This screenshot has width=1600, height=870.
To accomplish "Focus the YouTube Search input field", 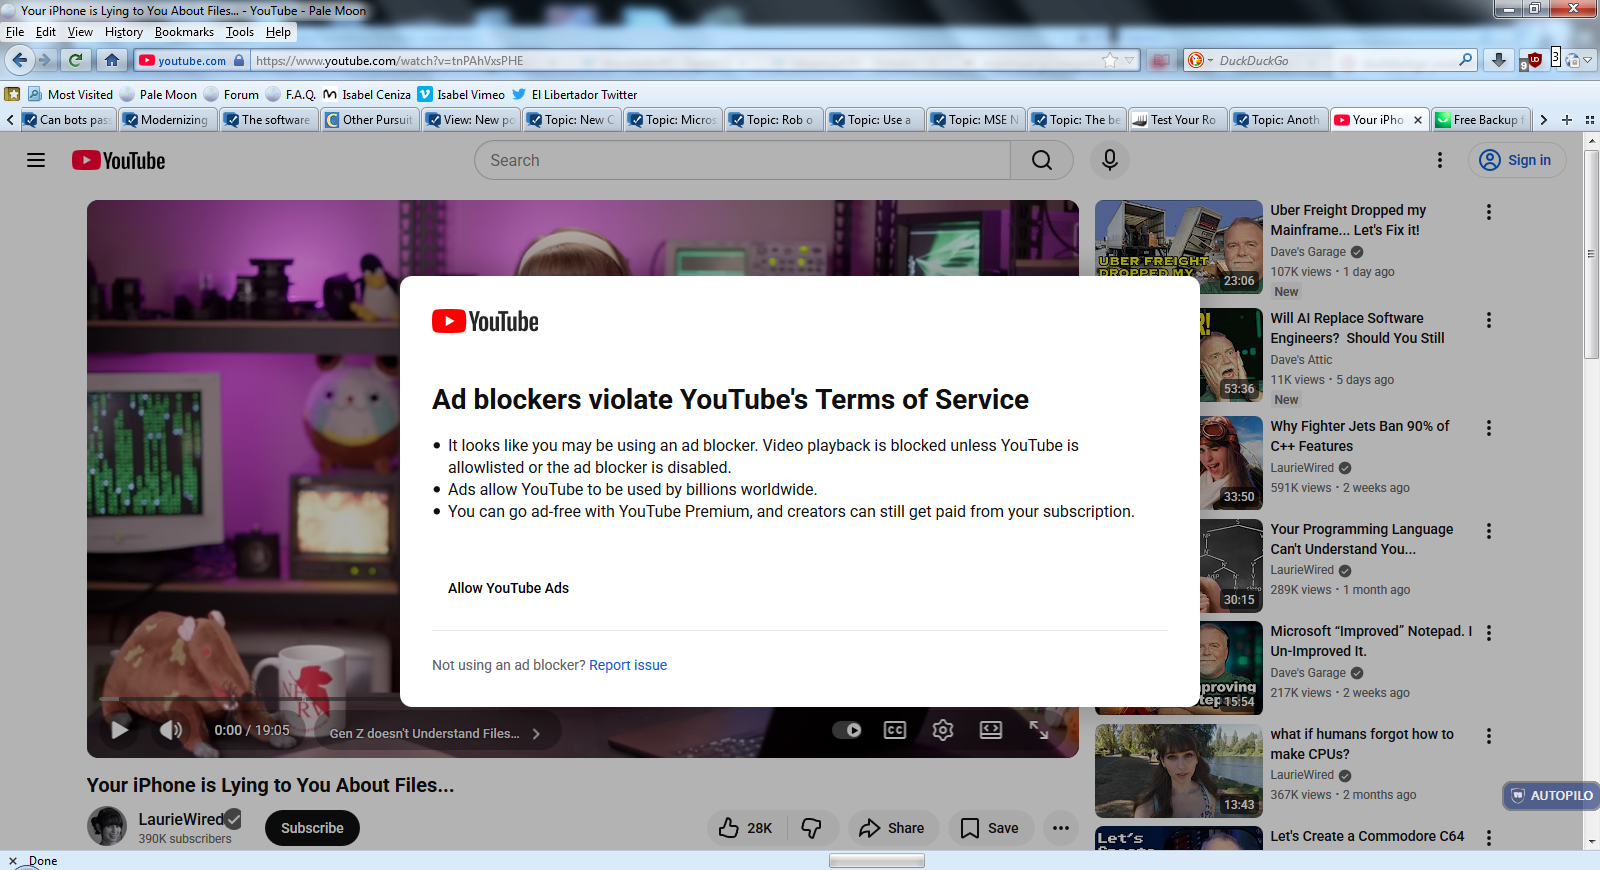I will coord(742,160).
